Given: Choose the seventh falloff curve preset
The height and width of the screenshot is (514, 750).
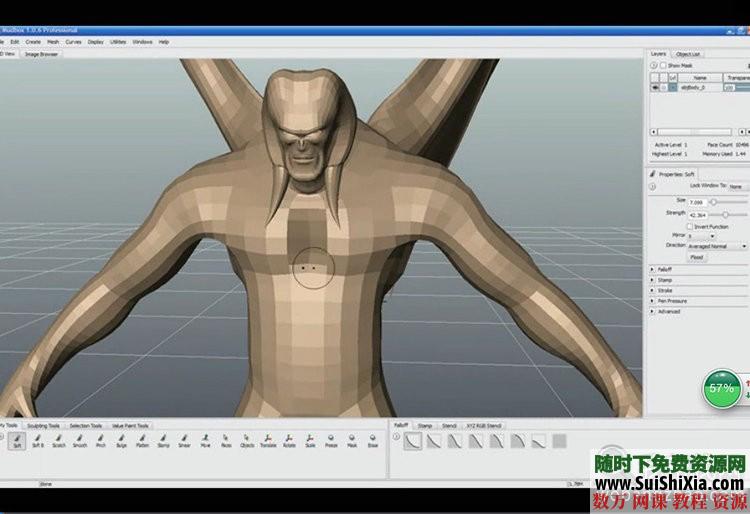Looking at the screenshot, I should tap(539, 441).
